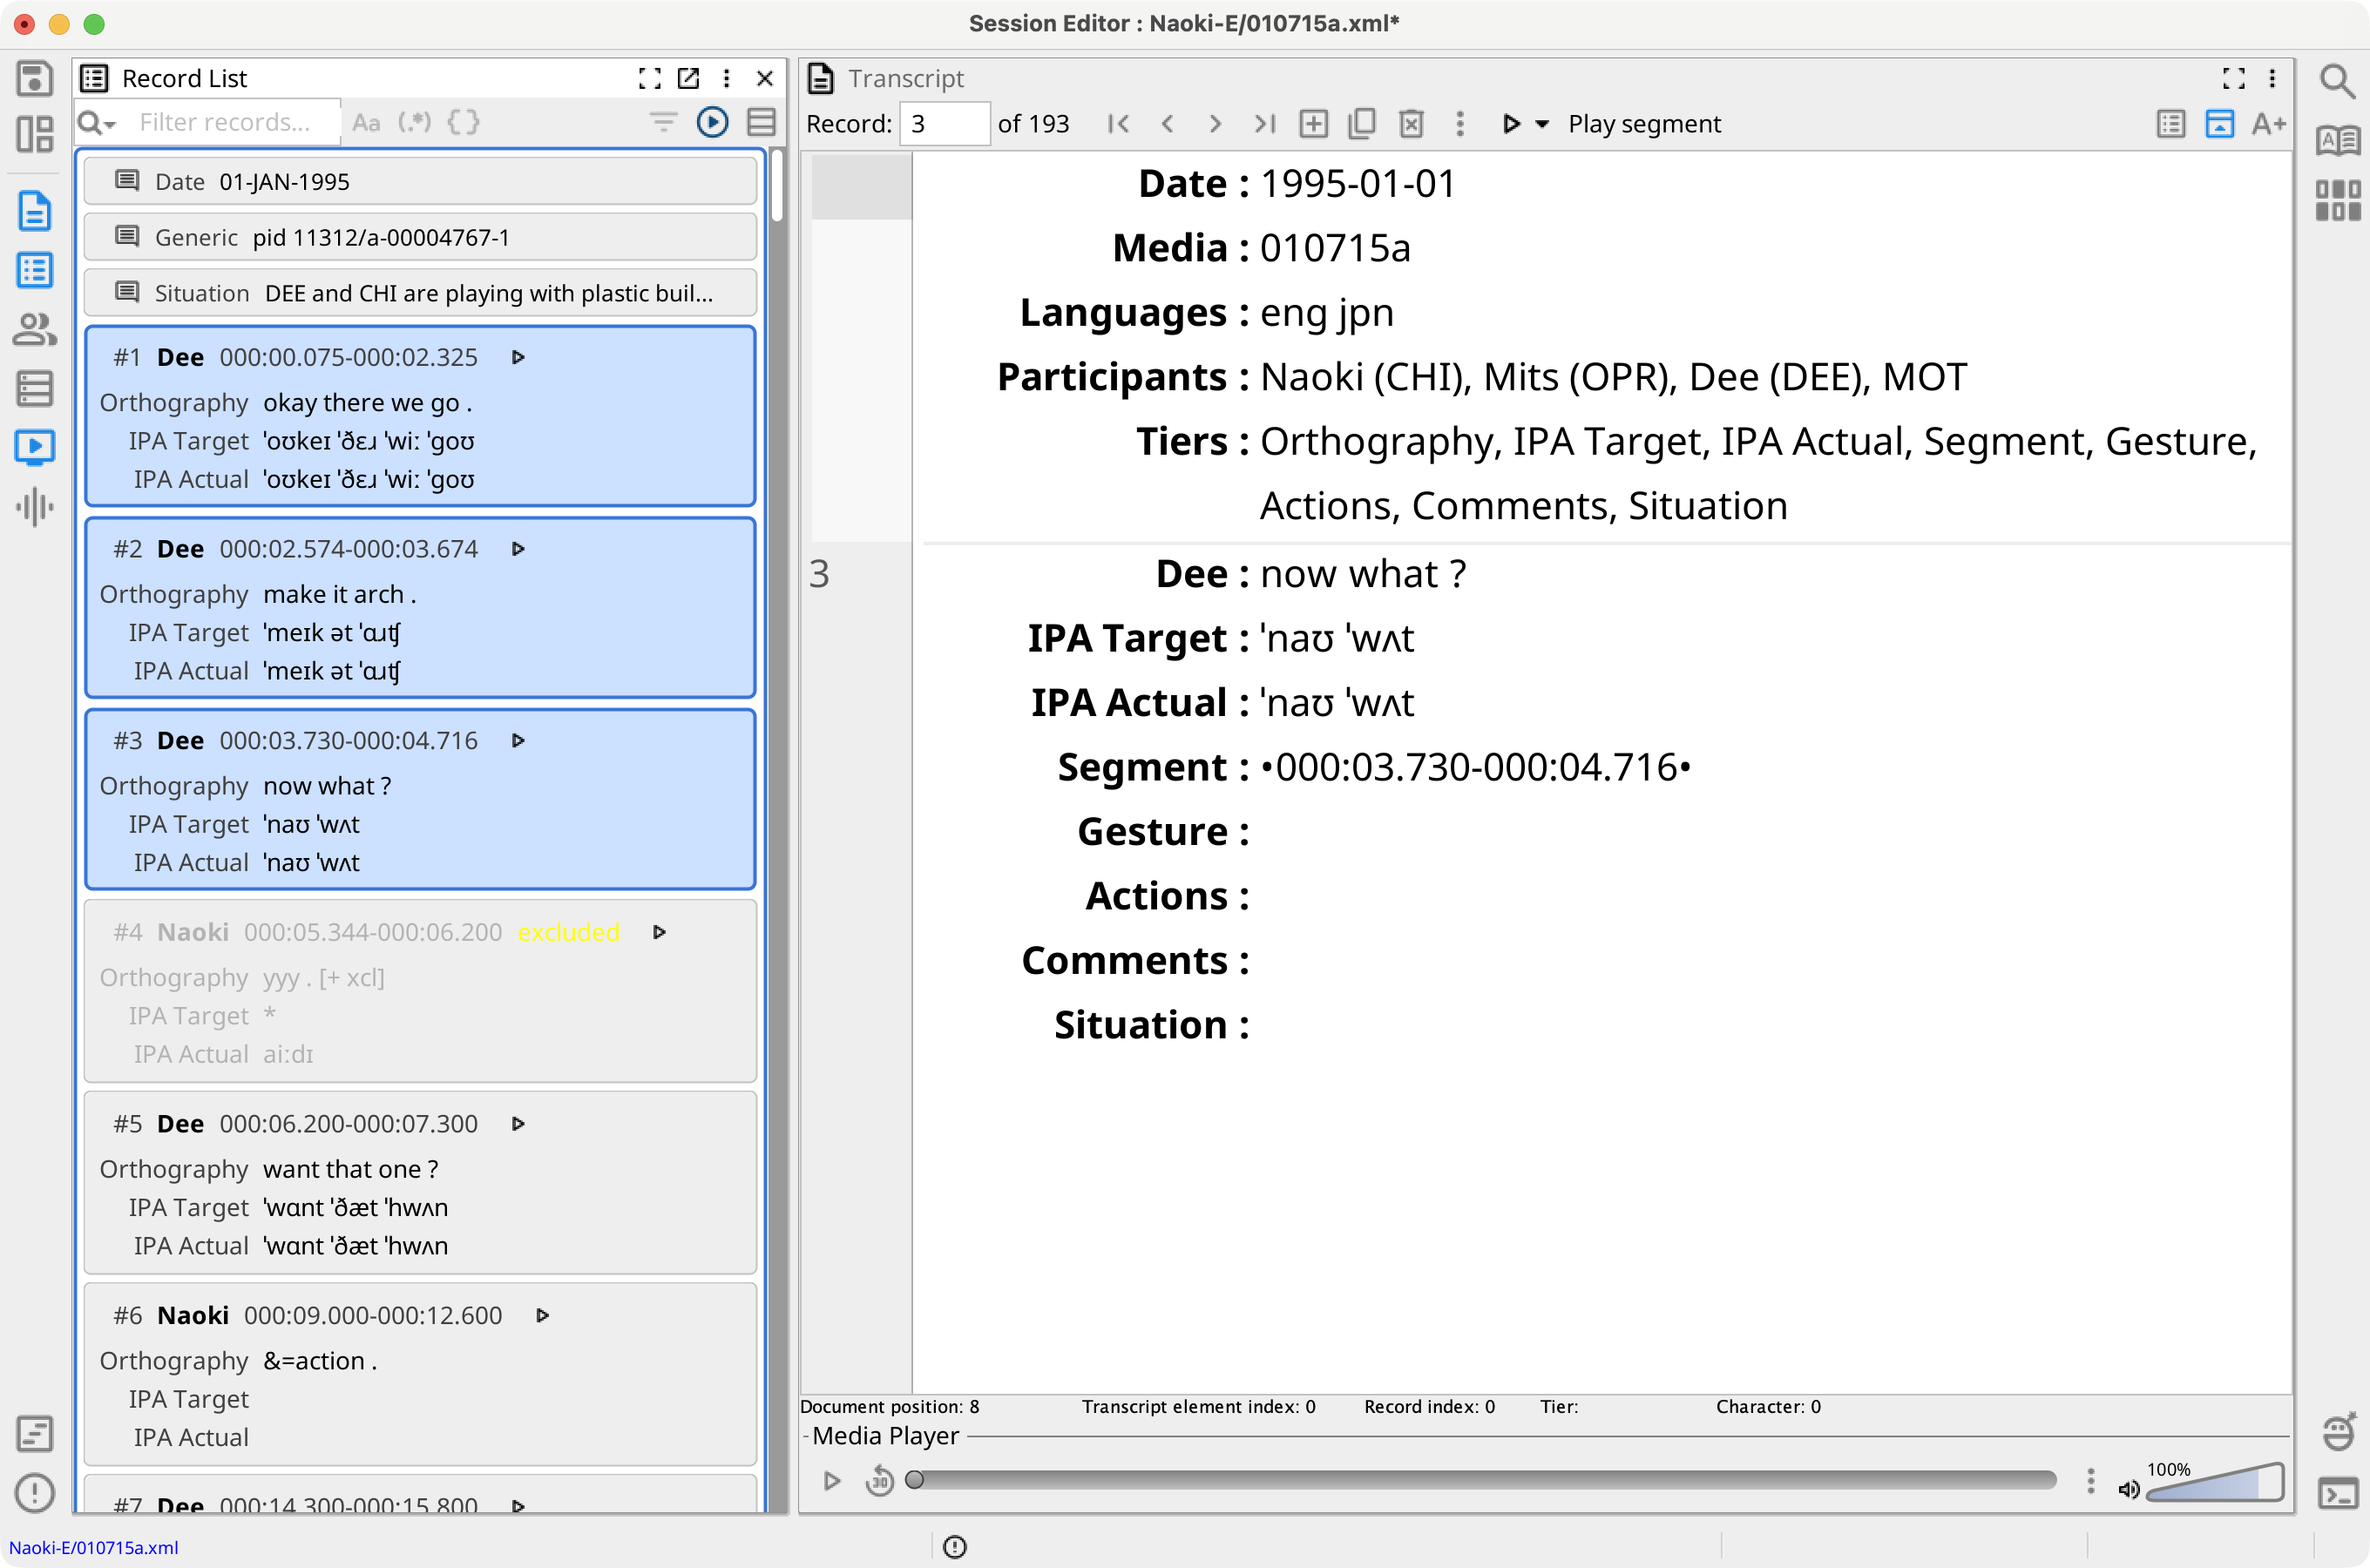
Task: Toggle the highlighted blue view icon in Transcript toolbar
Action: point(2219,124)
